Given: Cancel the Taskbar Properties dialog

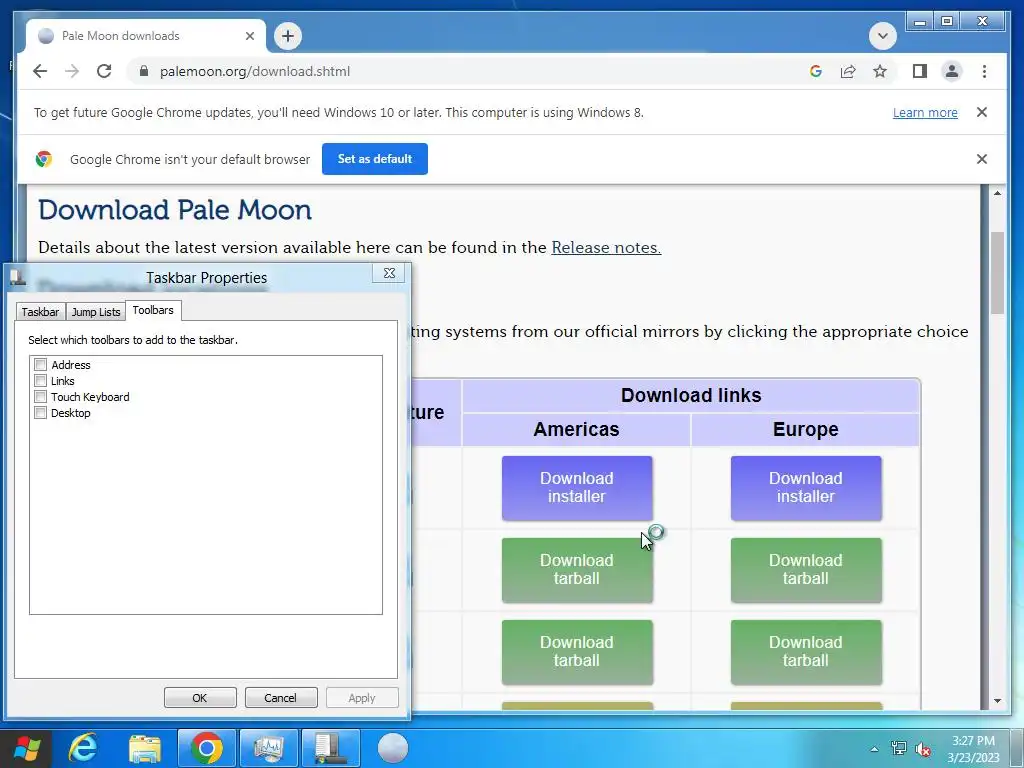Looking at the screenshot, I should pyautogui.click(x=281, y=697).
